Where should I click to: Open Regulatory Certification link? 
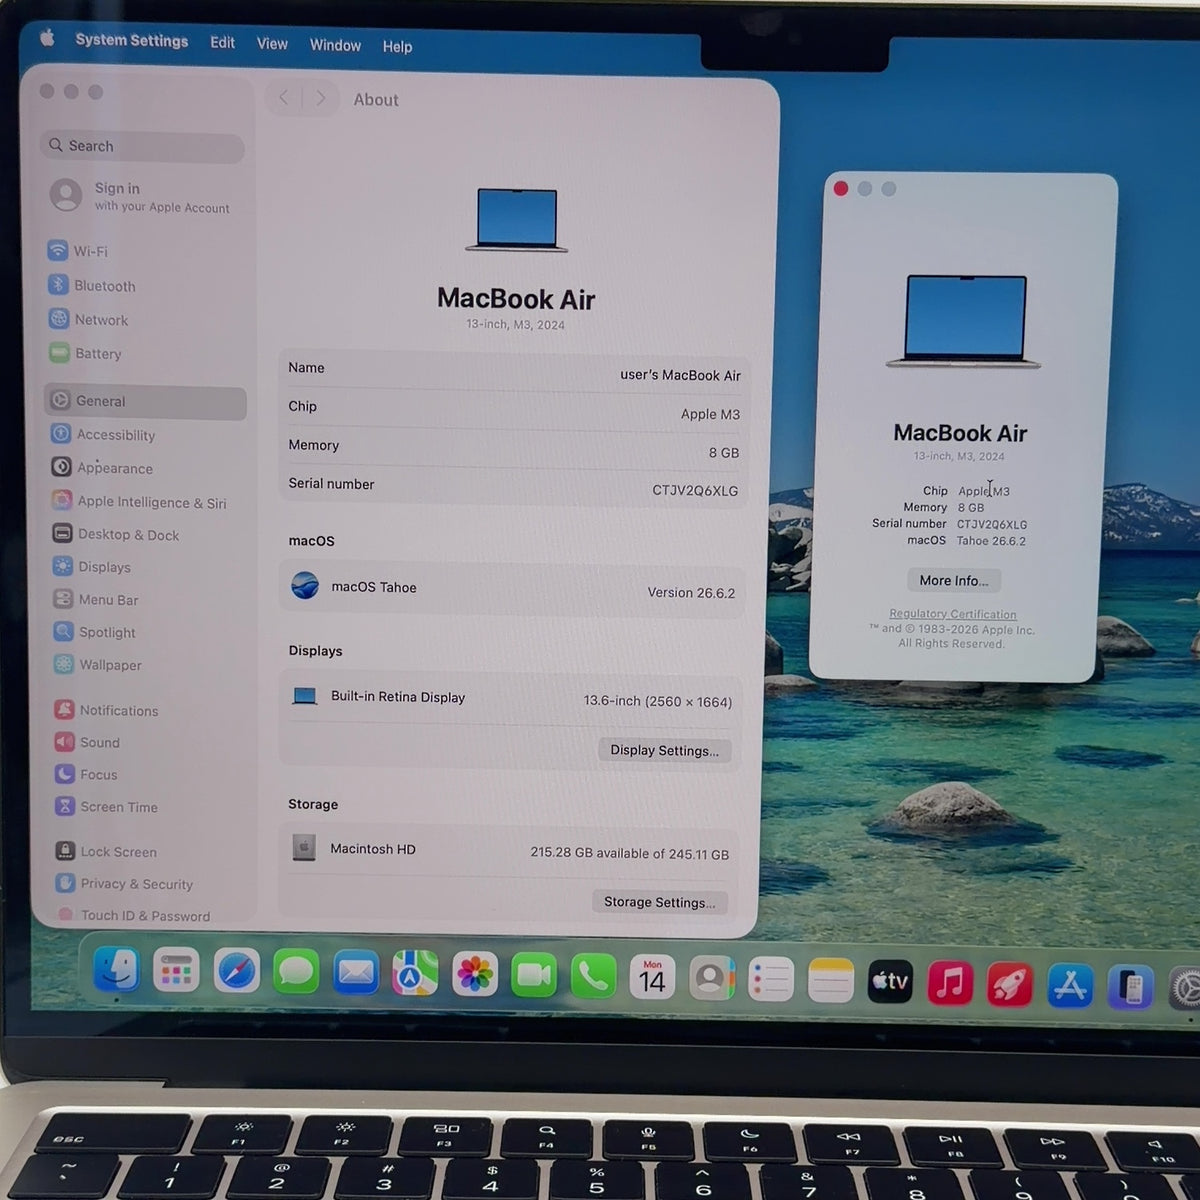(952, 614)
